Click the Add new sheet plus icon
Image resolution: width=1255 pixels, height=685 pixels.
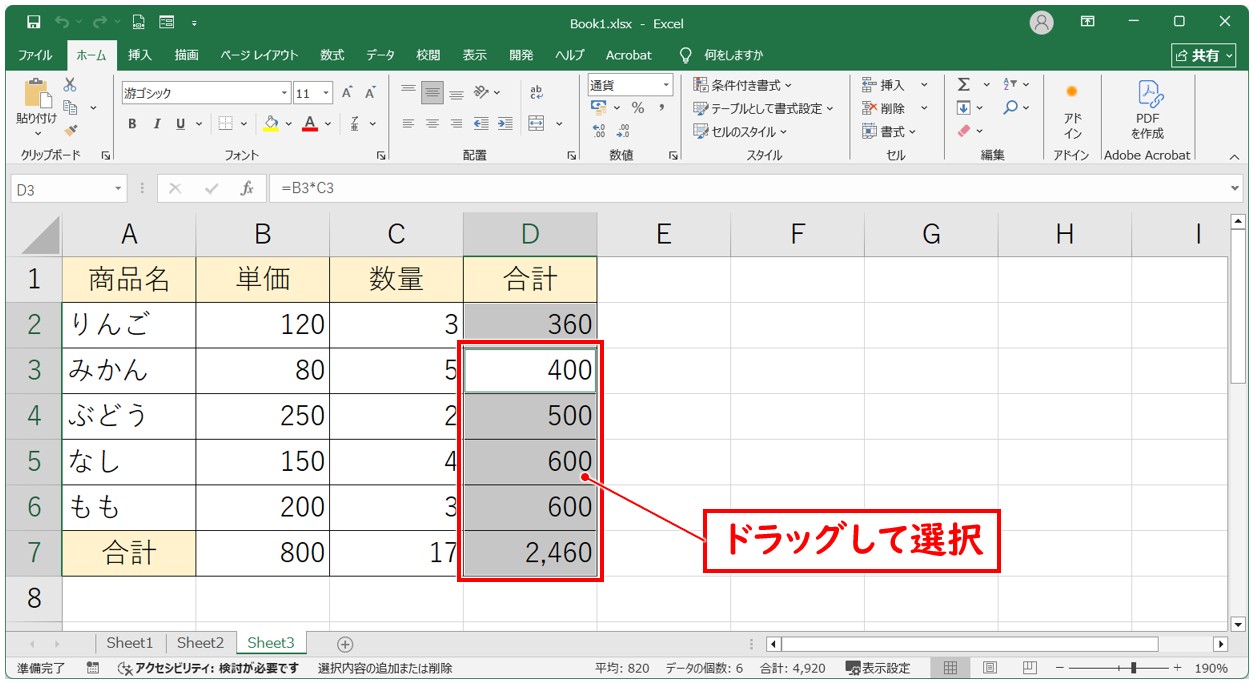[345, 644]
